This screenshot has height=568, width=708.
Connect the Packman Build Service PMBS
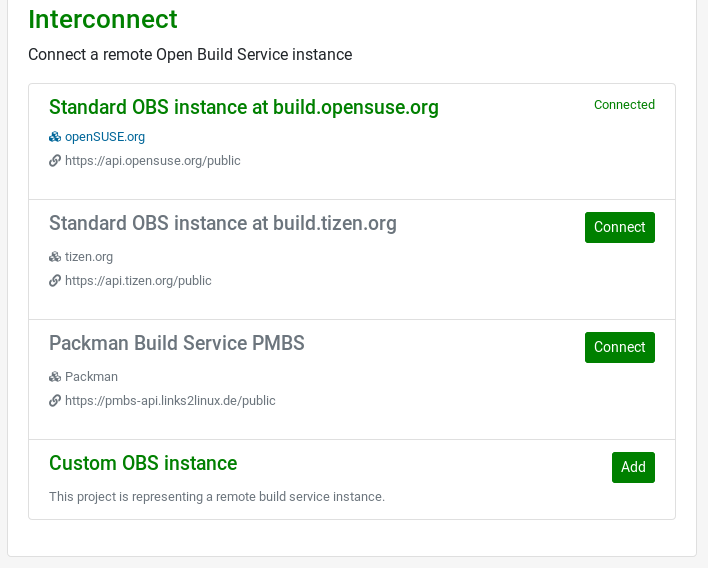[x=619, y=347]
